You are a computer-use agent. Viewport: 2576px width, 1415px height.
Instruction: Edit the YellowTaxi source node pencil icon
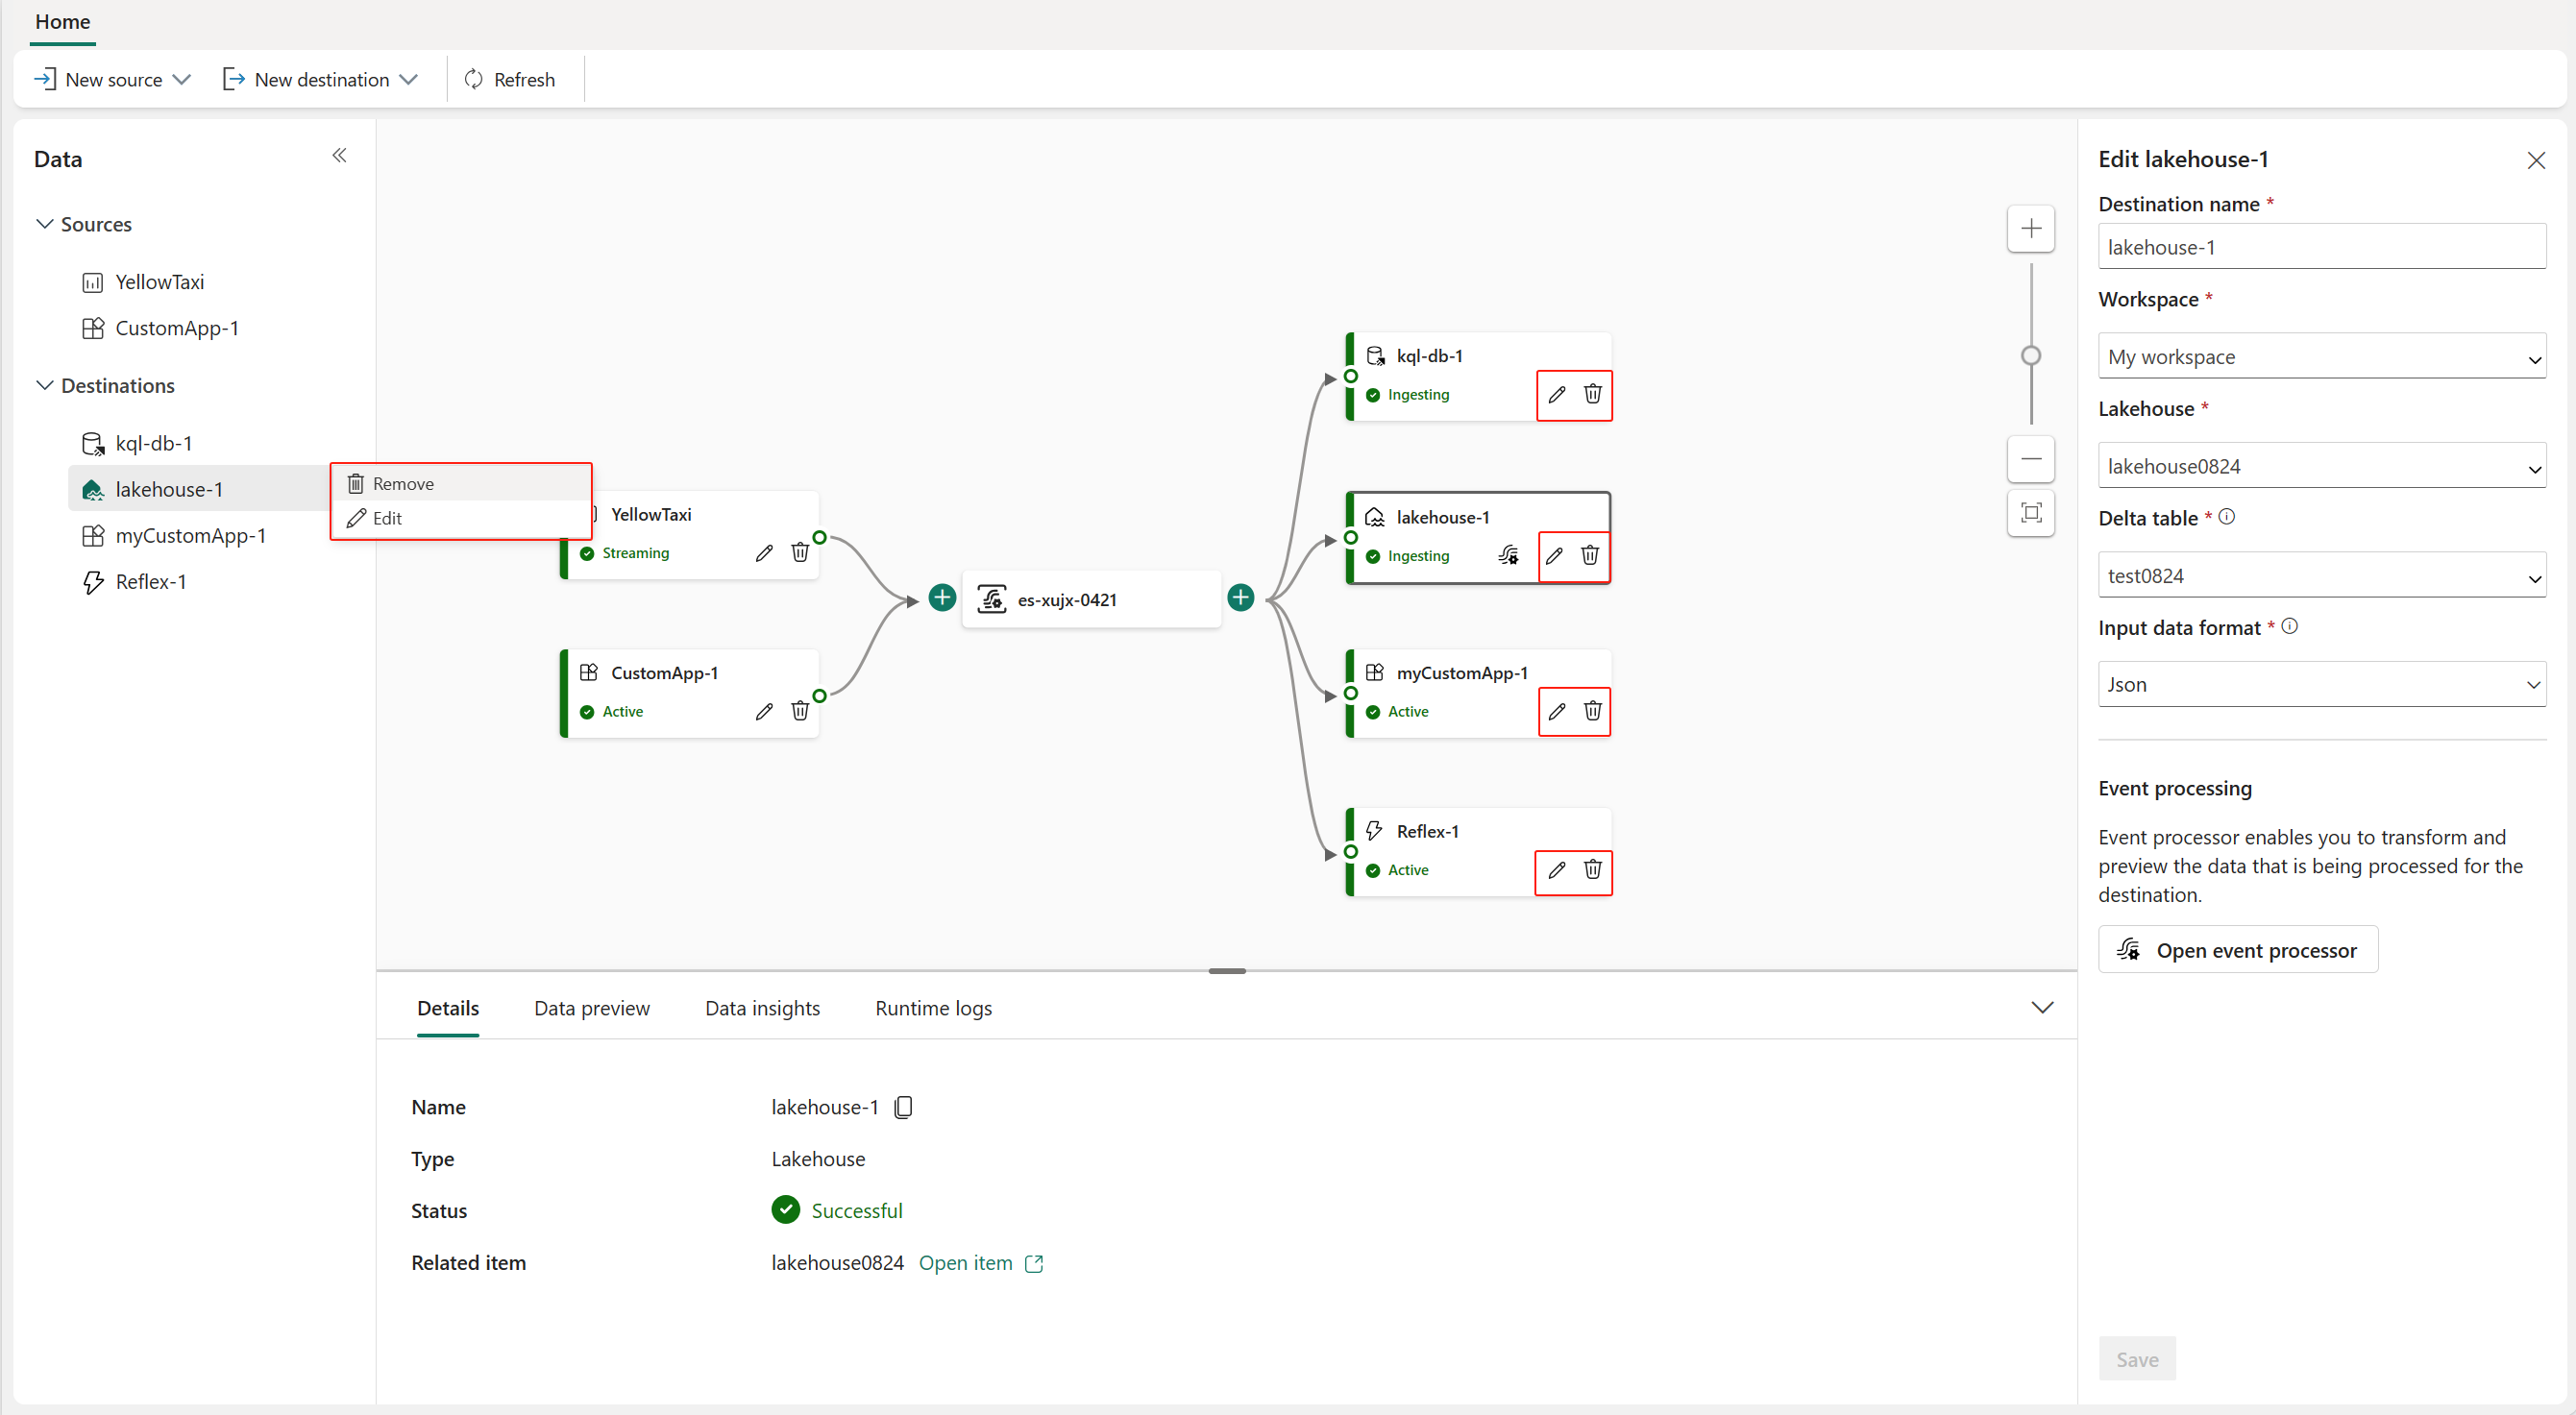point(764,553)
